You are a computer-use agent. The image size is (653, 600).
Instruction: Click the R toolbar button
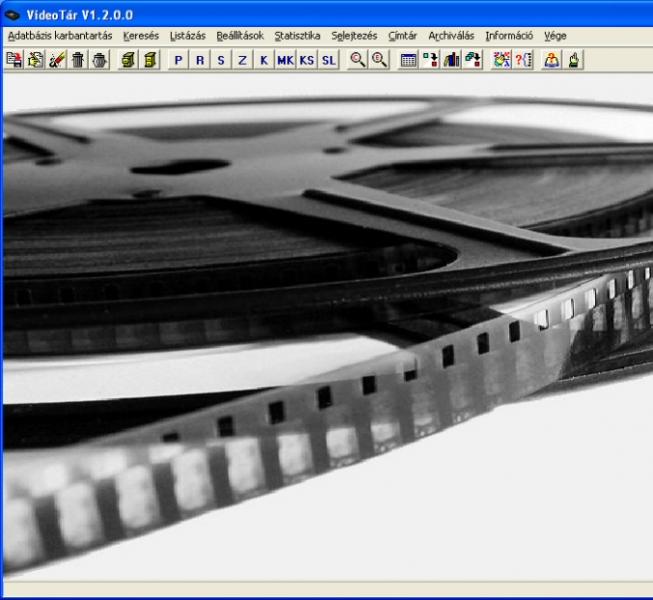(x=200, y=60)
